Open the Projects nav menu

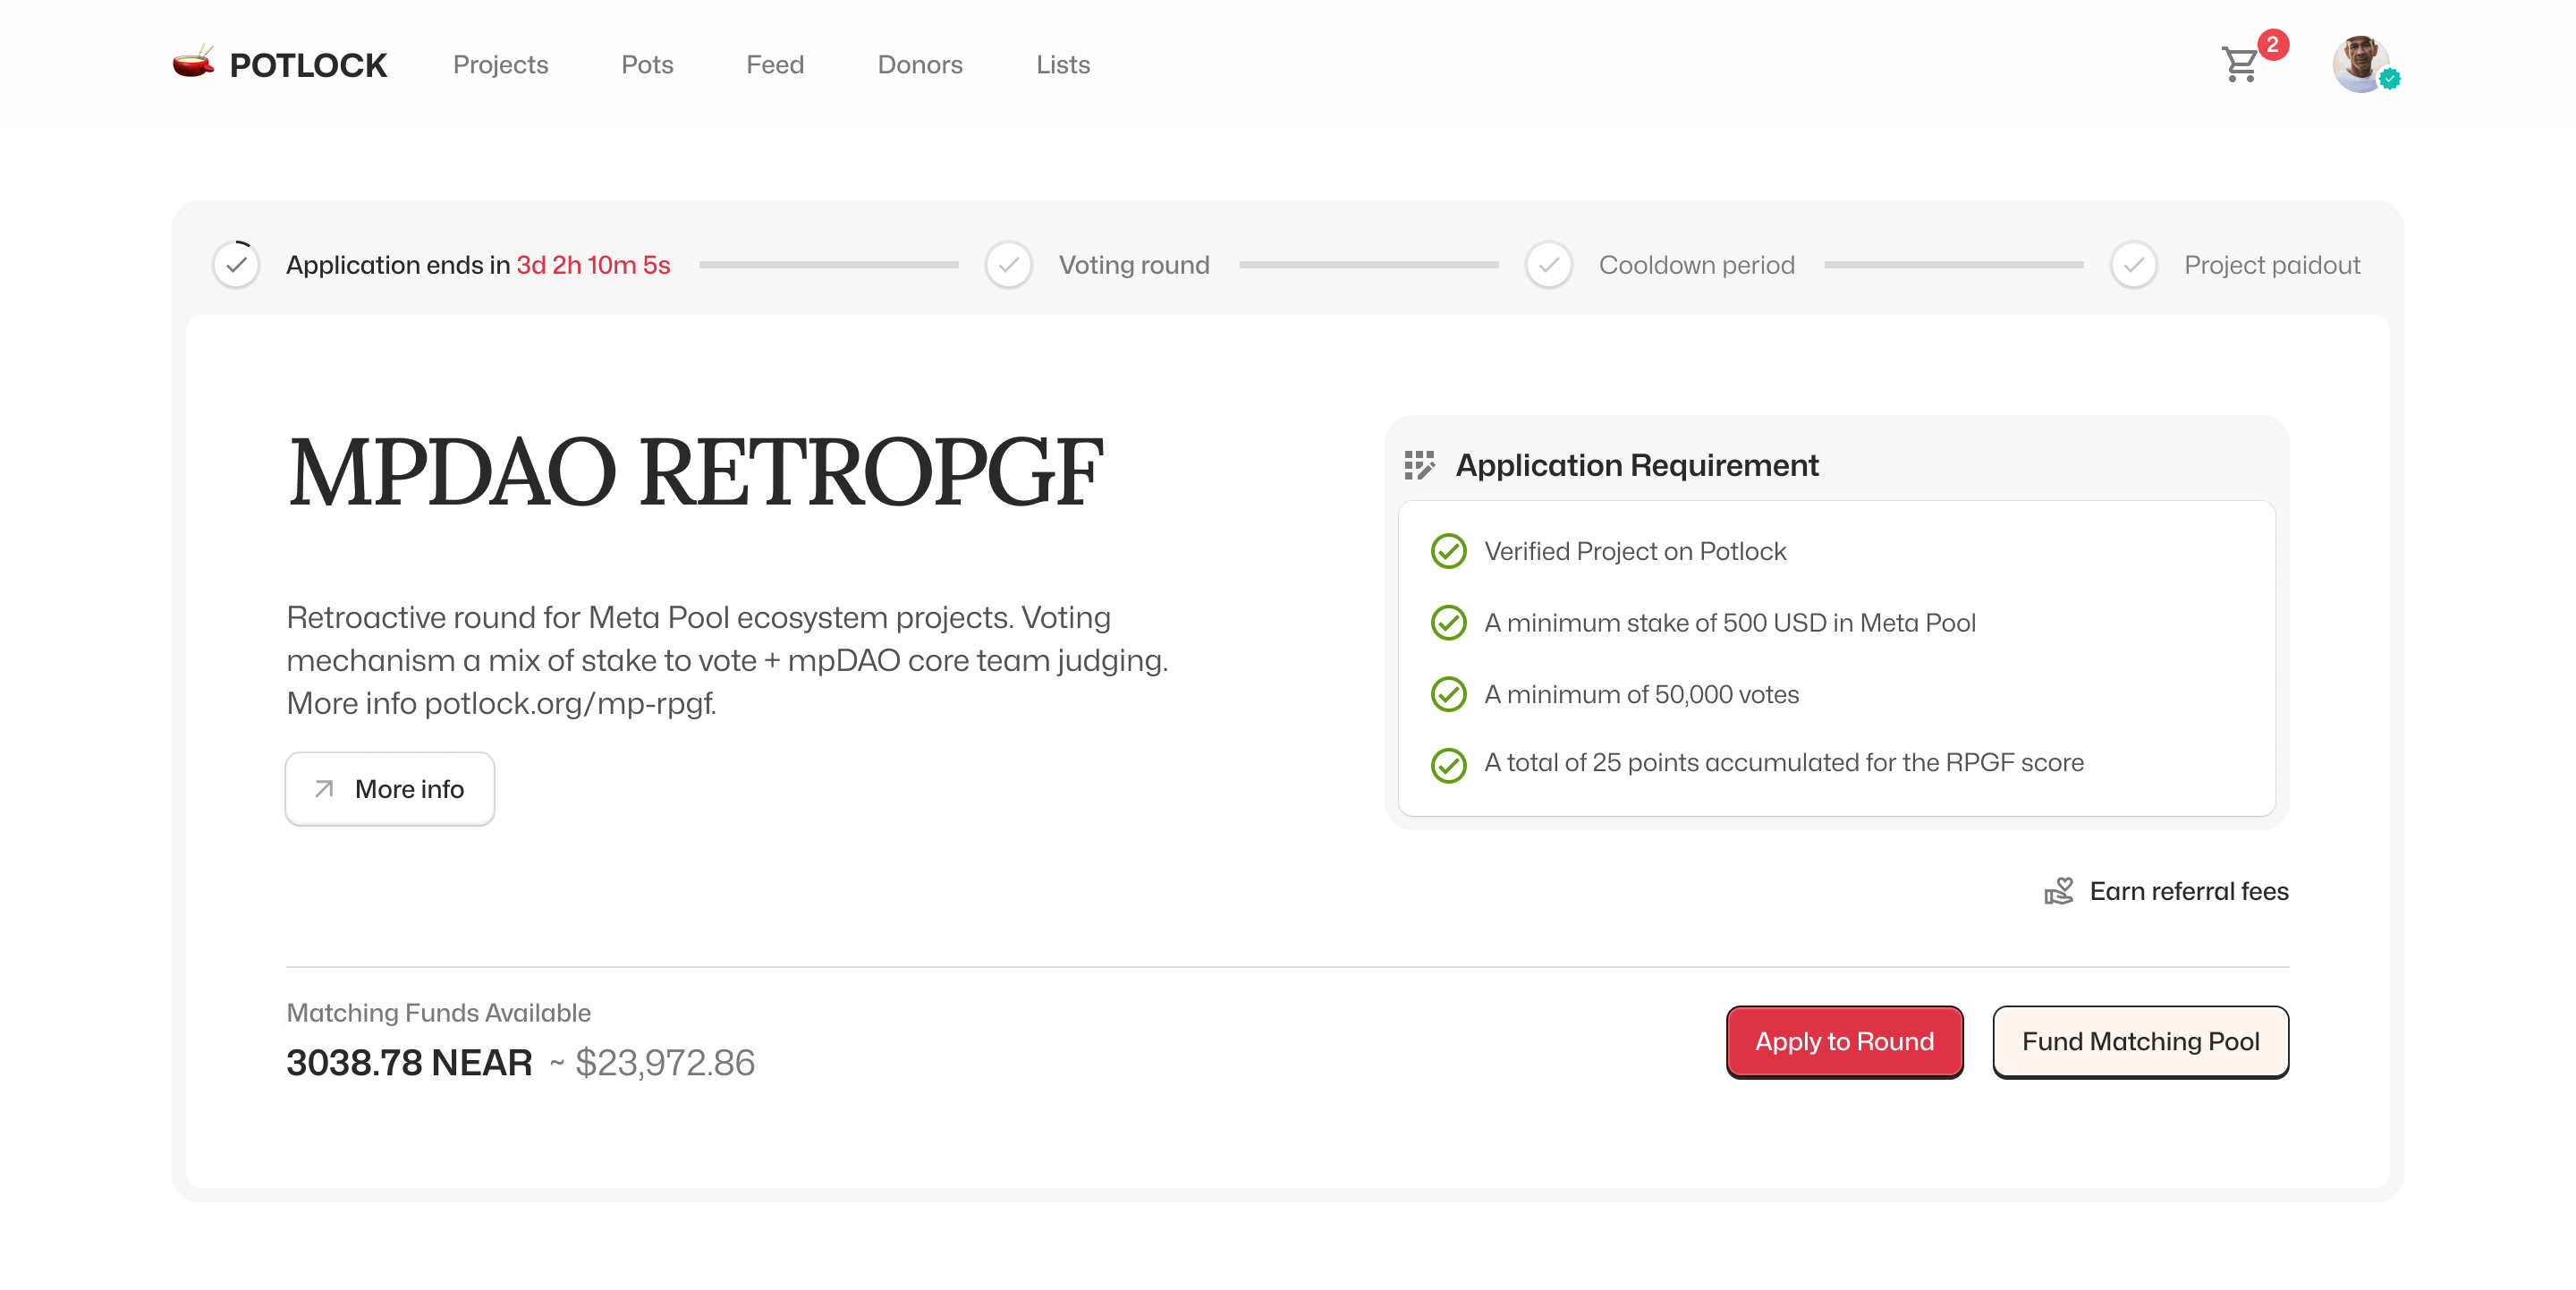[500, 65]
